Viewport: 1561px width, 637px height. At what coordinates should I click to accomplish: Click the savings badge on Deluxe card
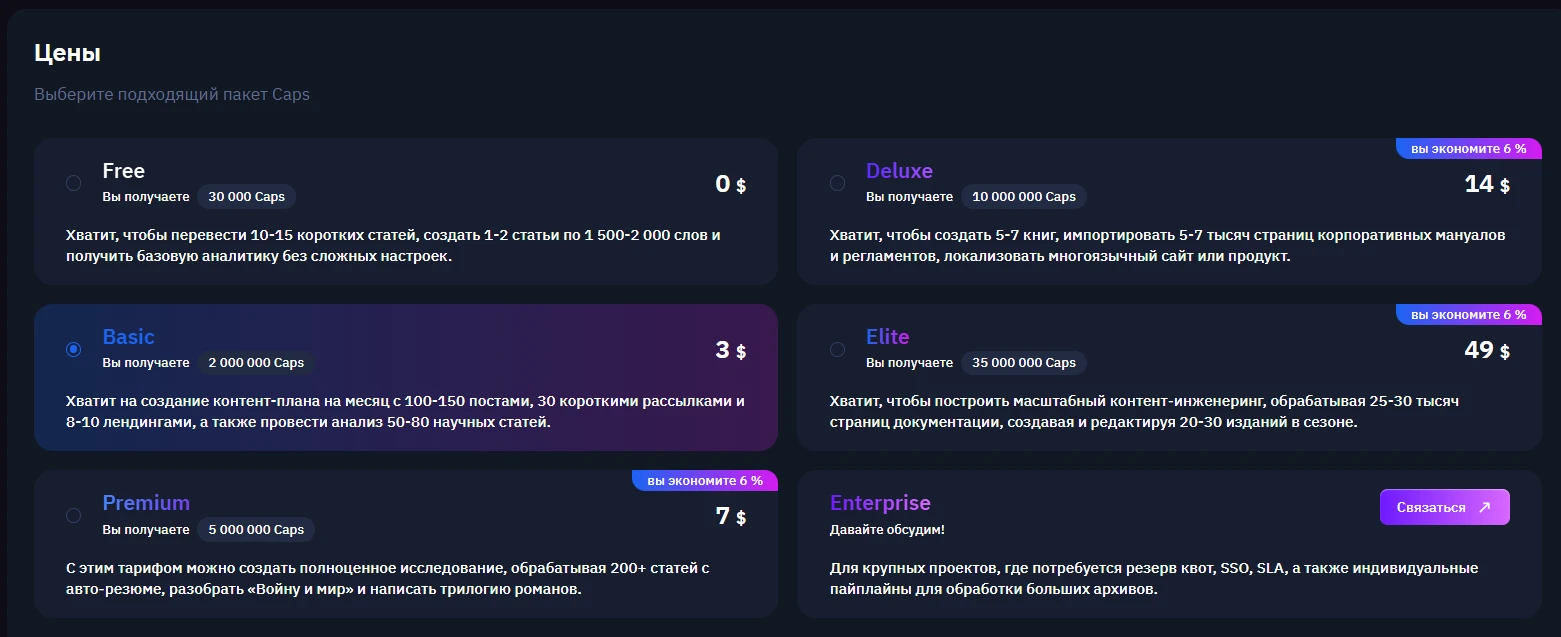click(1469, 148)
